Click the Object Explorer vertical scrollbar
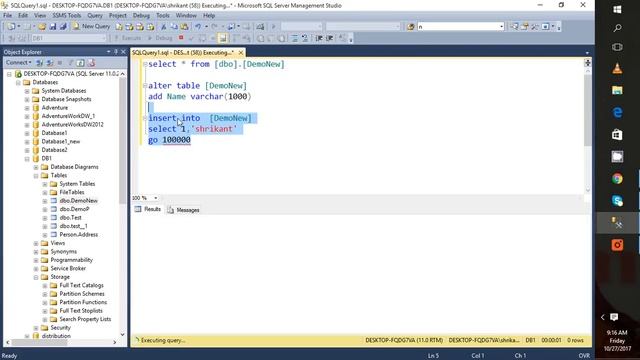 tap(122, 141)
